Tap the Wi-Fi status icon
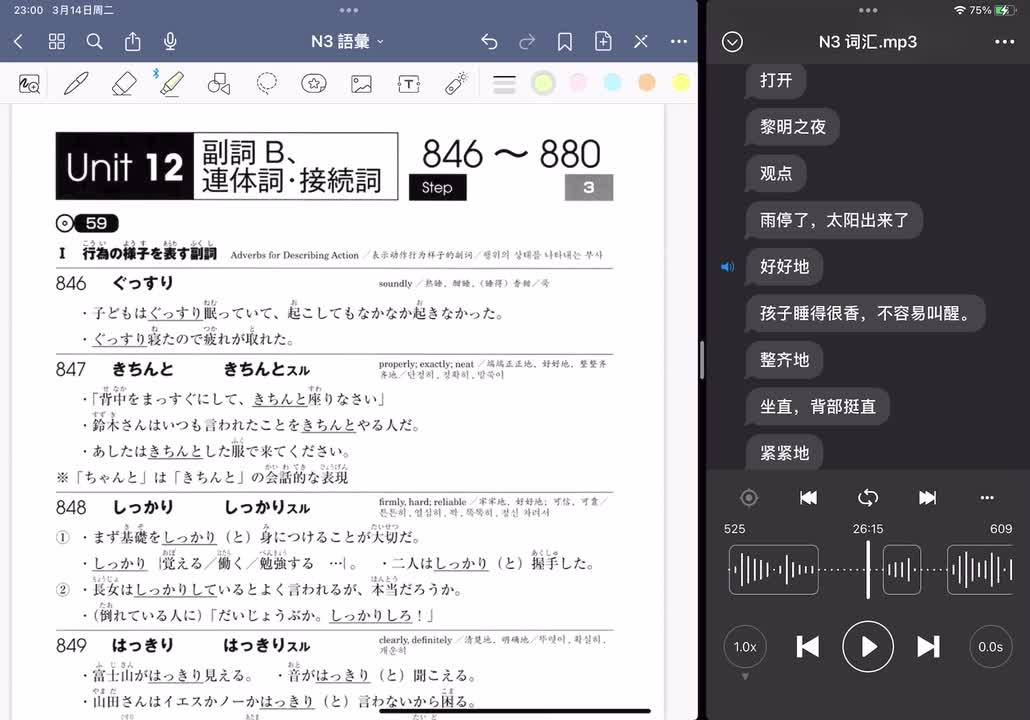This screenshot has height=720, width=1030. tap(959, 11)
